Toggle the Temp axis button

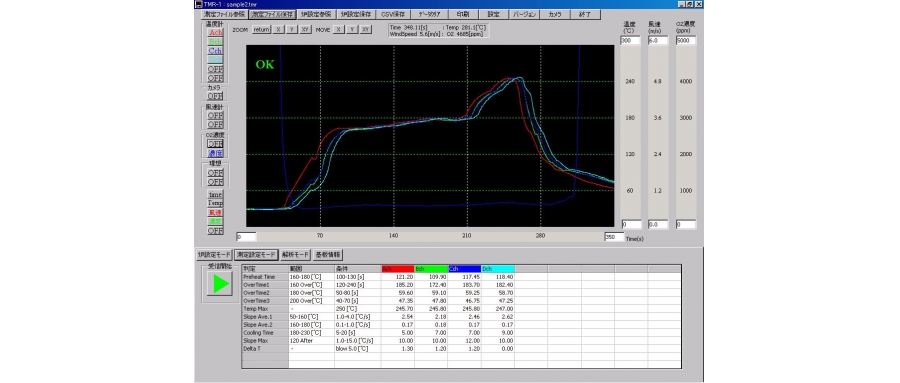coord(215,203)
